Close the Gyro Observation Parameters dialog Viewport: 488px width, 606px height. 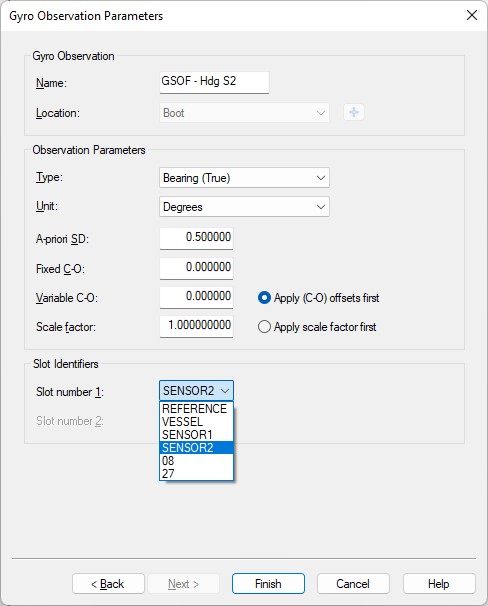tap(472, 15)
